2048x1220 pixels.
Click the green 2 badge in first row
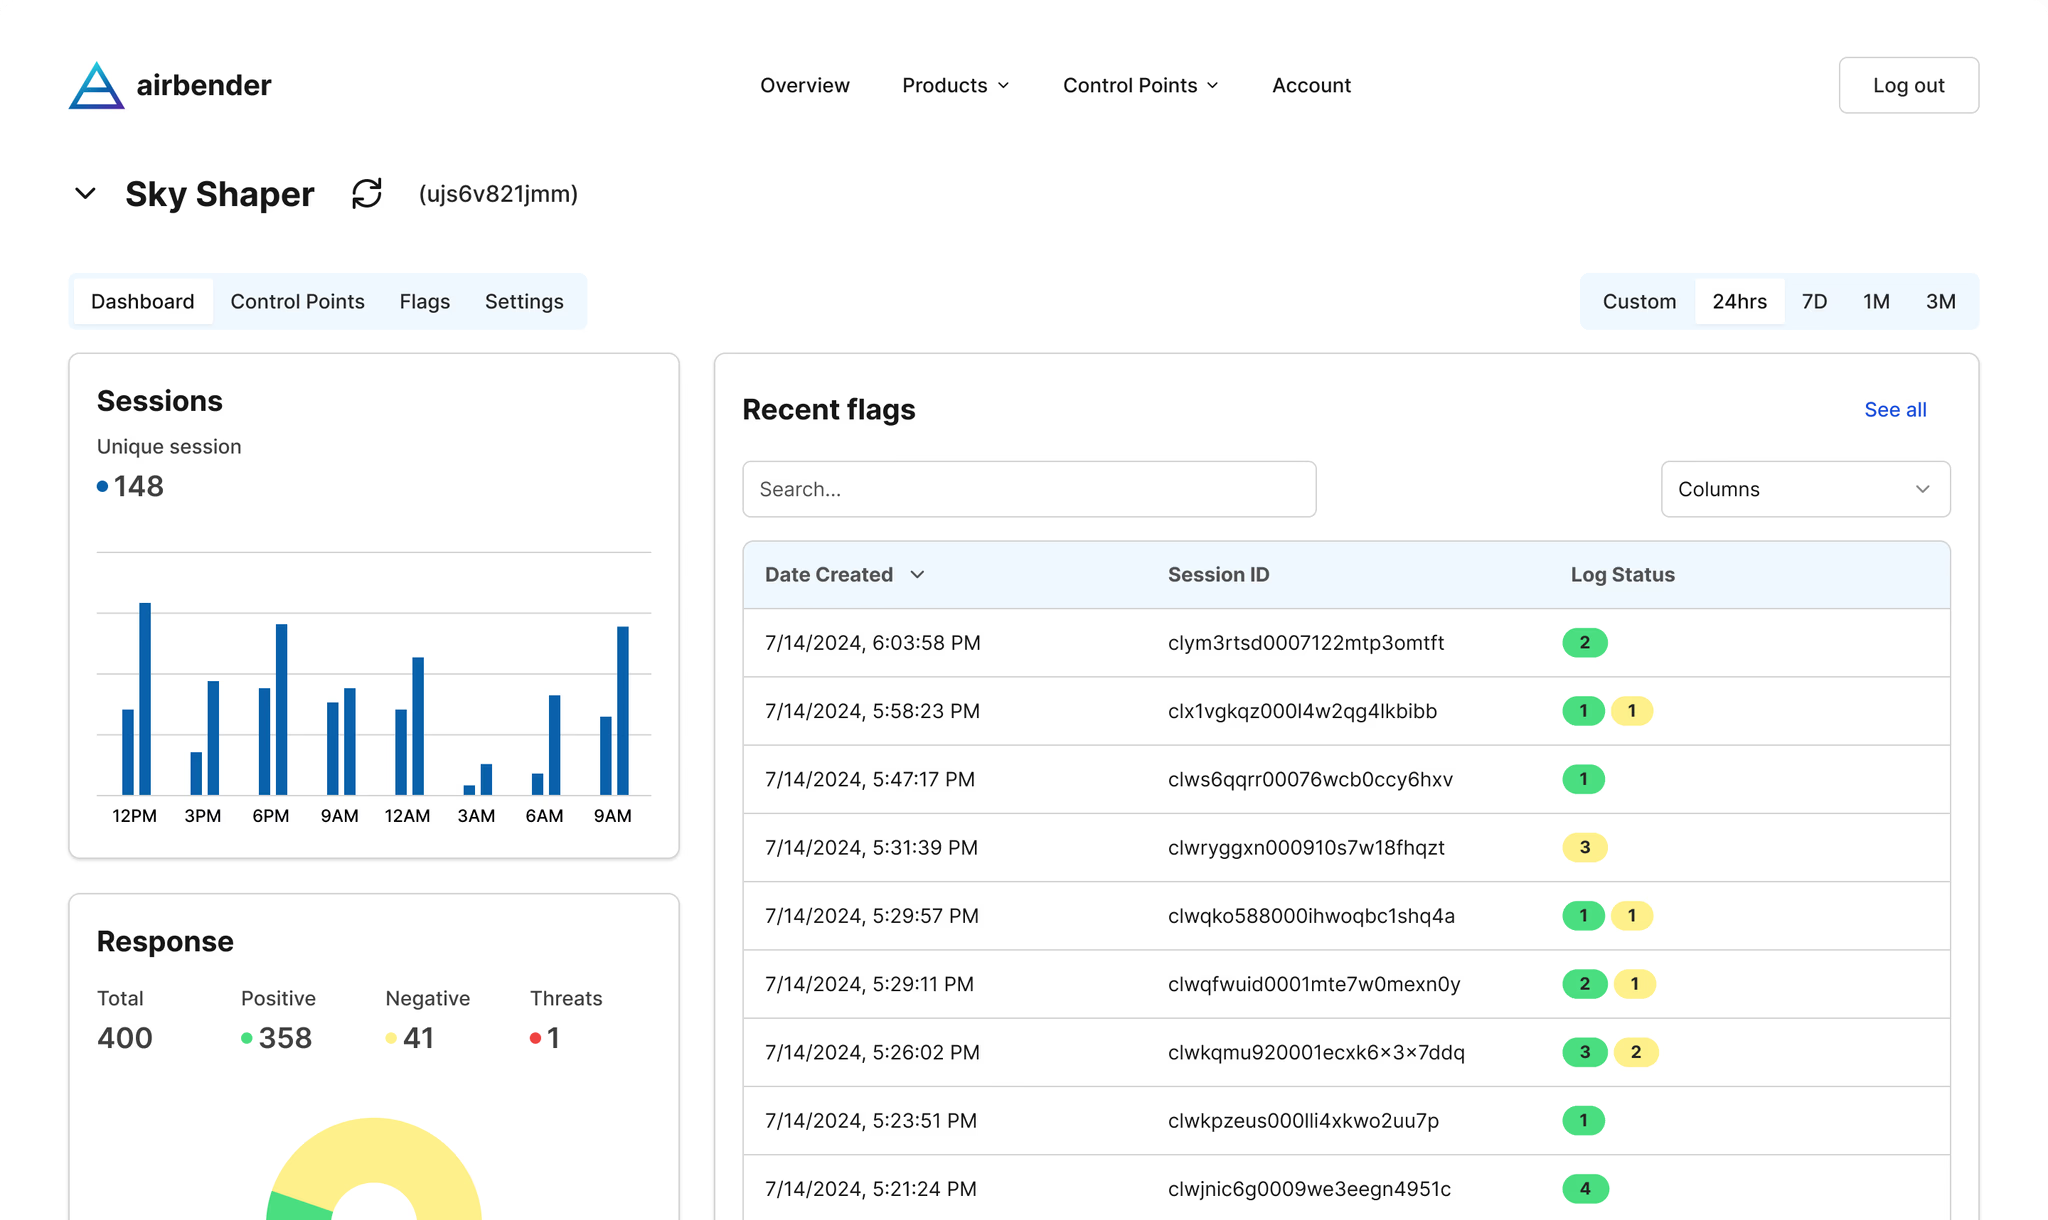[1584, 643]
